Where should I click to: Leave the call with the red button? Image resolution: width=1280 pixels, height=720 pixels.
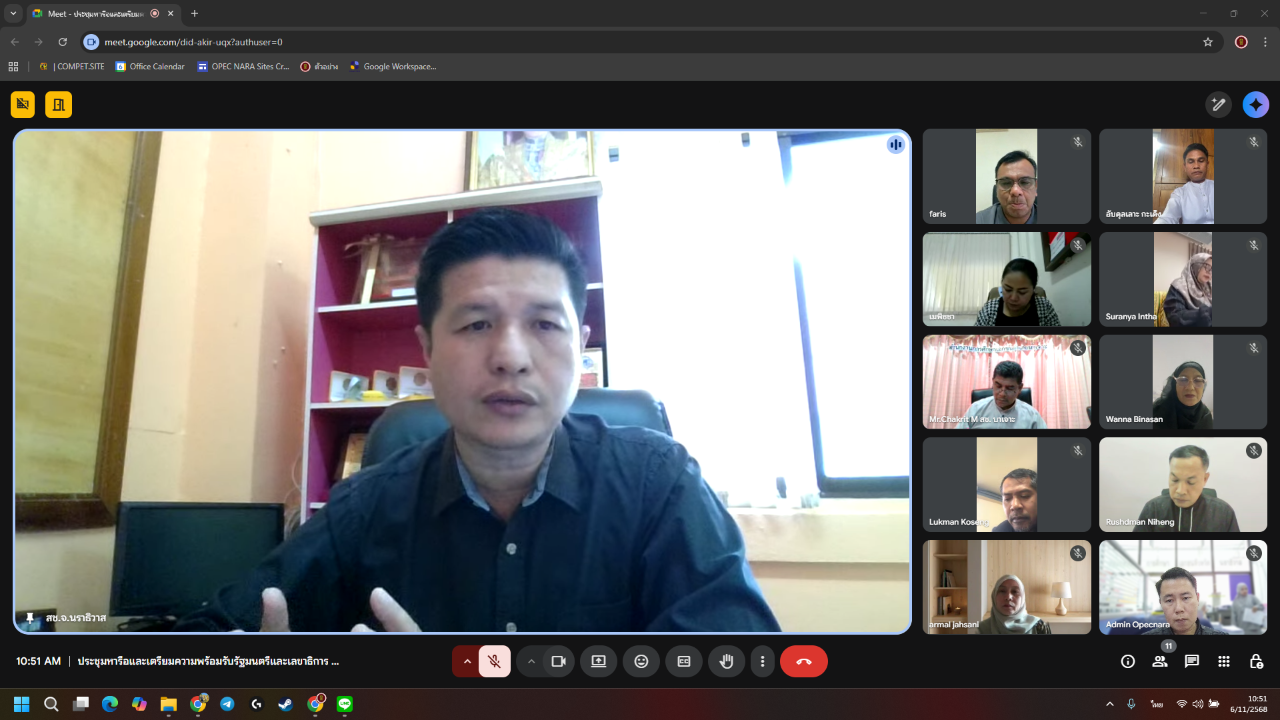(x=803, y=661)
